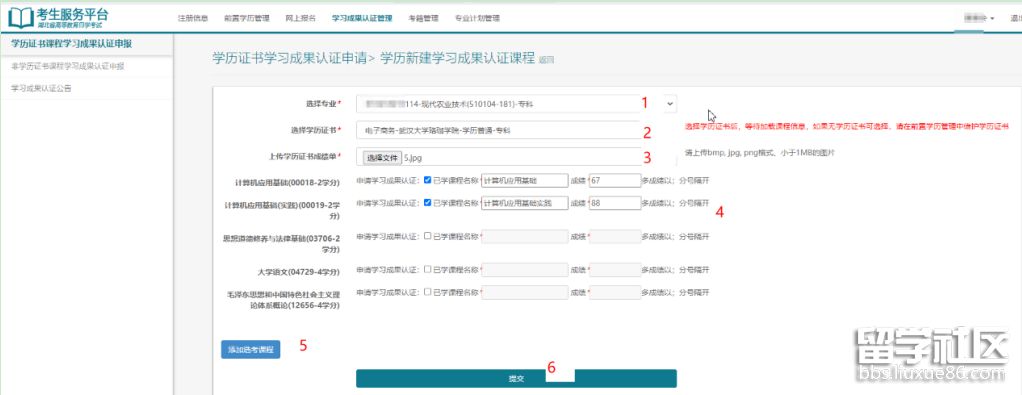Click the 学历证书学习成果认证申请 breadcrumb title

(289, 57)
